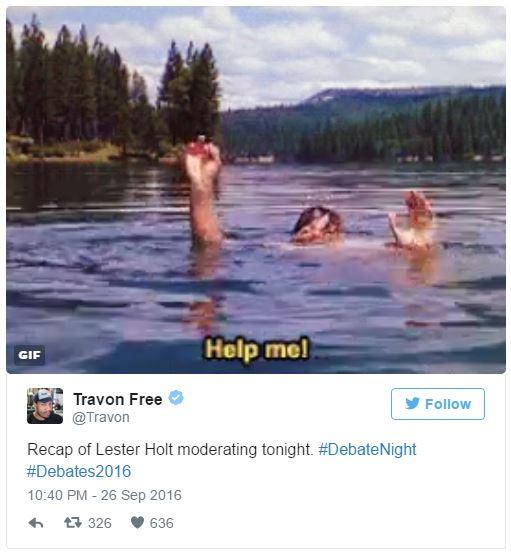Click the Twitter bird icon in Follow

(x=412, y=404)
